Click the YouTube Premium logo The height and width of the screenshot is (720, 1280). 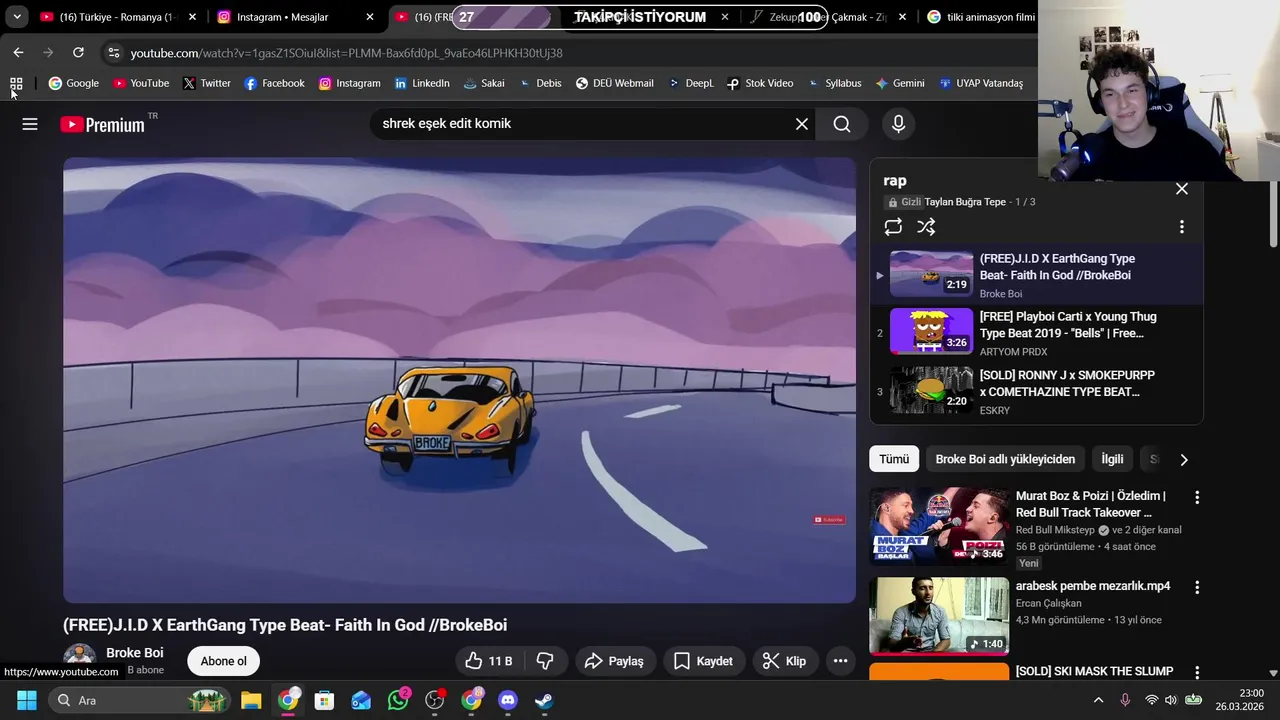pyautogui.click(x=102, y=124)
